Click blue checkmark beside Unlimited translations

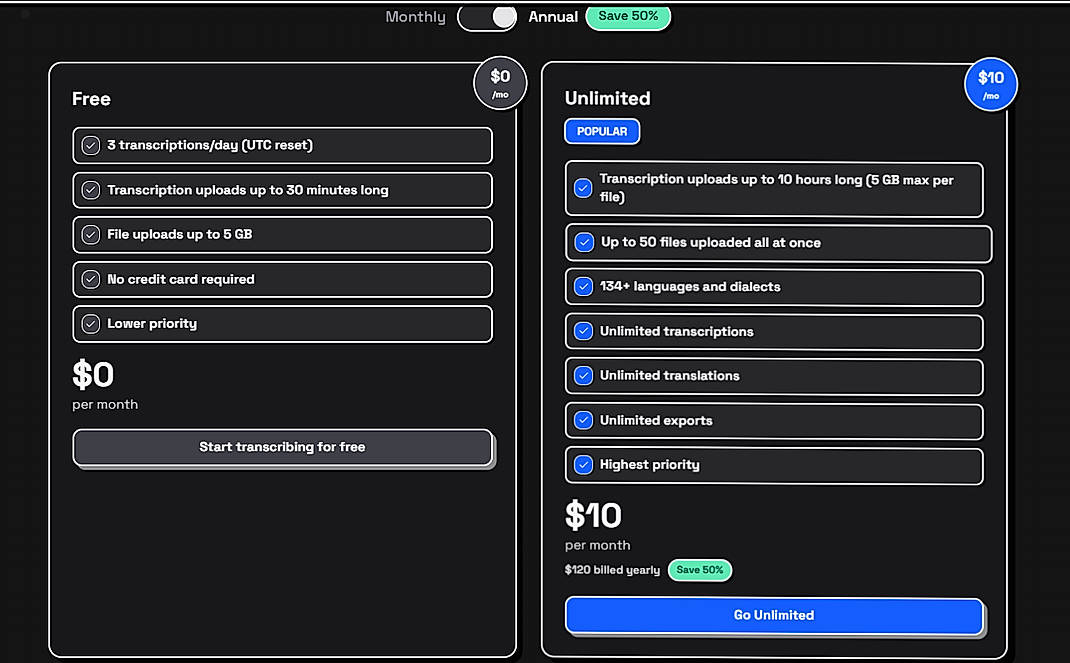point(583,376)
